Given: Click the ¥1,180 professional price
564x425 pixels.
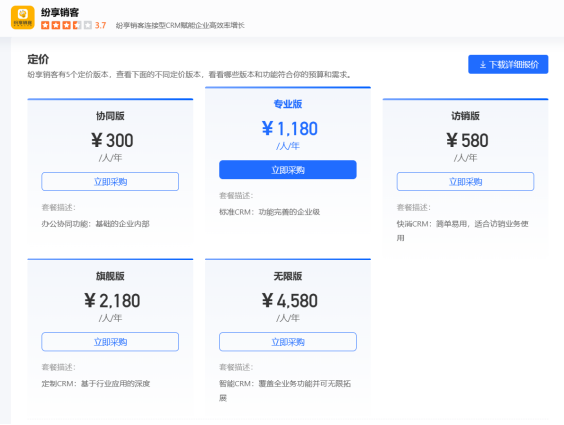Looking at the screenshot, I should [x=290, y=128].
